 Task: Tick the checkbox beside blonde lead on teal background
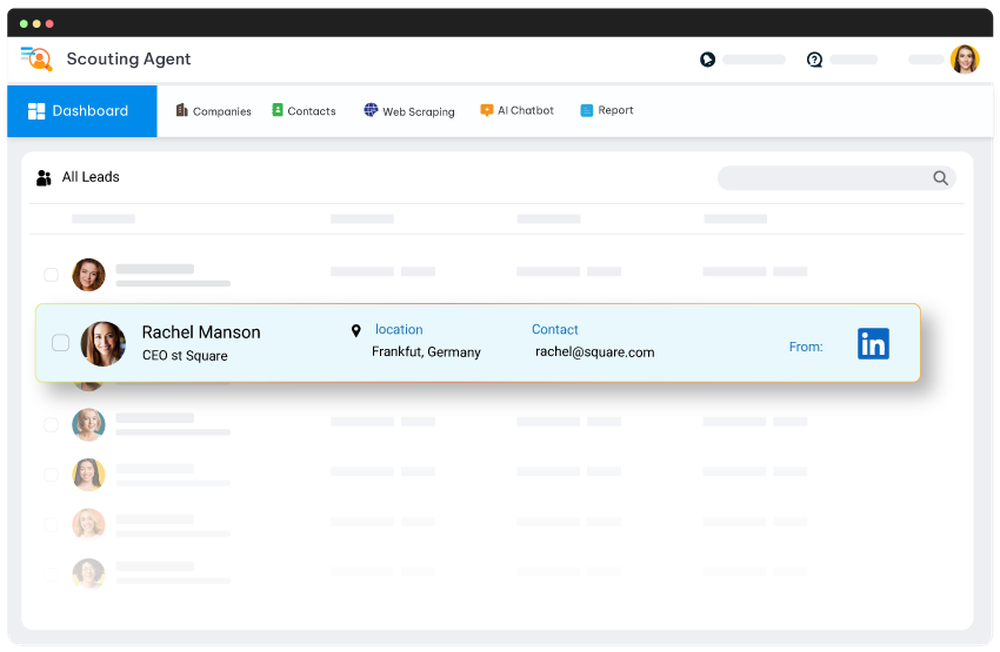[x=51, y=425]
